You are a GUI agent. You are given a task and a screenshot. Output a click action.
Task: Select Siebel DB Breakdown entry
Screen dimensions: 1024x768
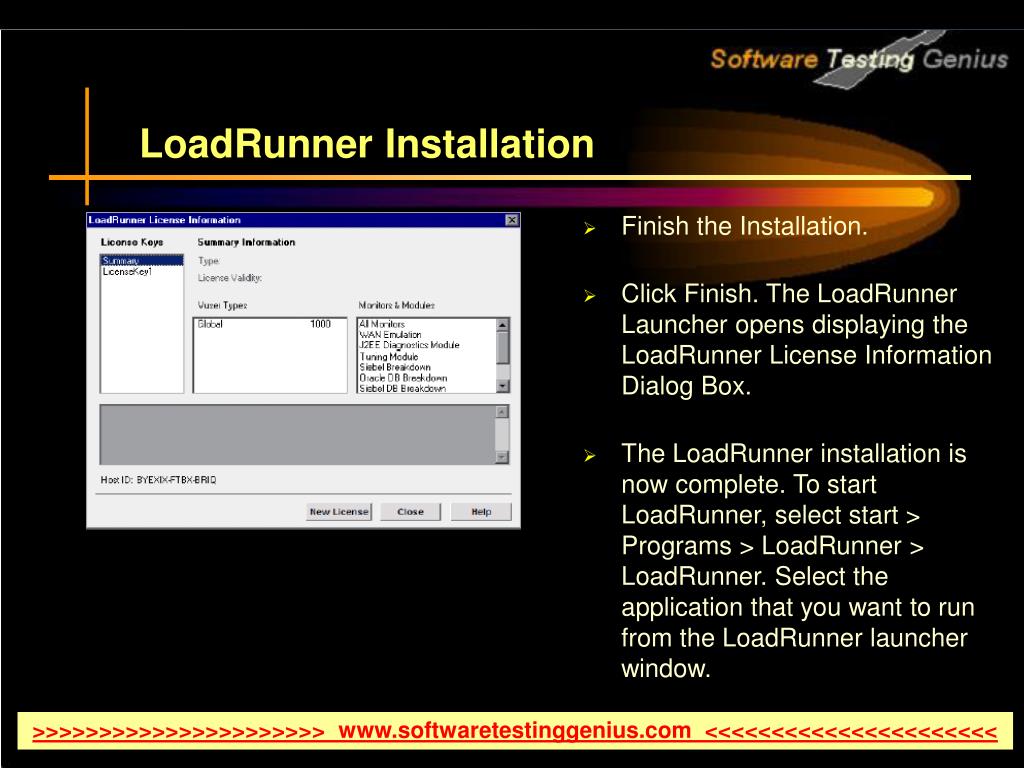(403, 388)
